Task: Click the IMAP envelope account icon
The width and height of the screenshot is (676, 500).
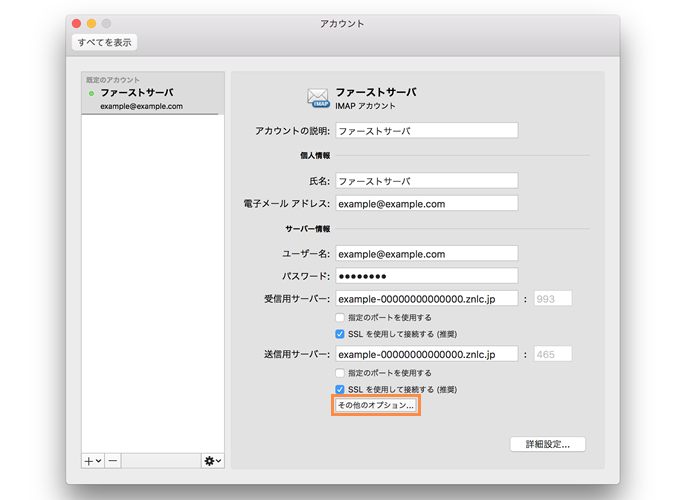Action: point(320,97)
